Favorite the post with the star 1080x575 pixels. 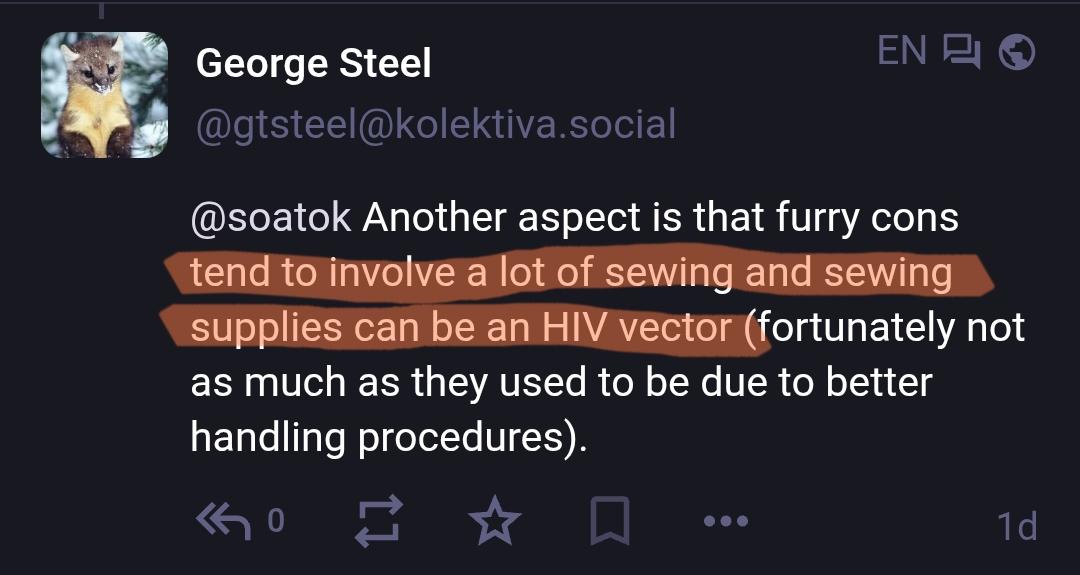pos(496,521)
